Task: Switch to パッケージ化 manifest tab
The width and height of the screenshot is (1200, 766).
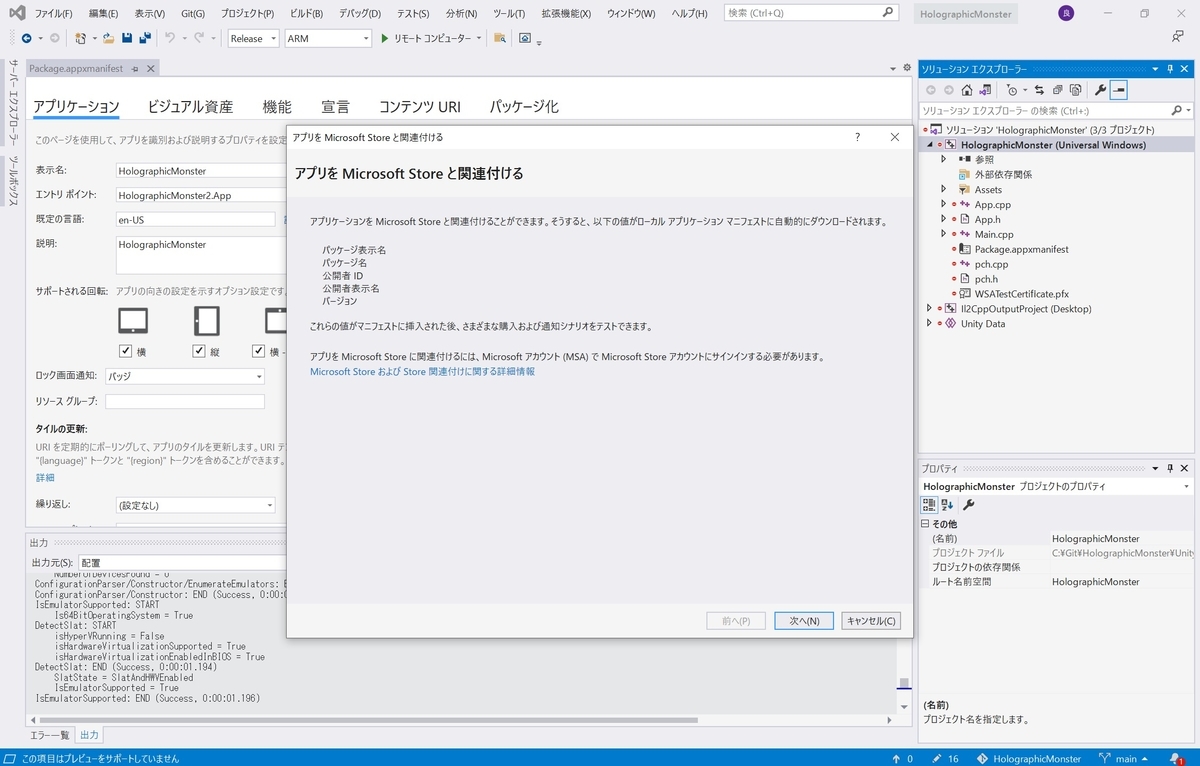Action: coord(524,107)
